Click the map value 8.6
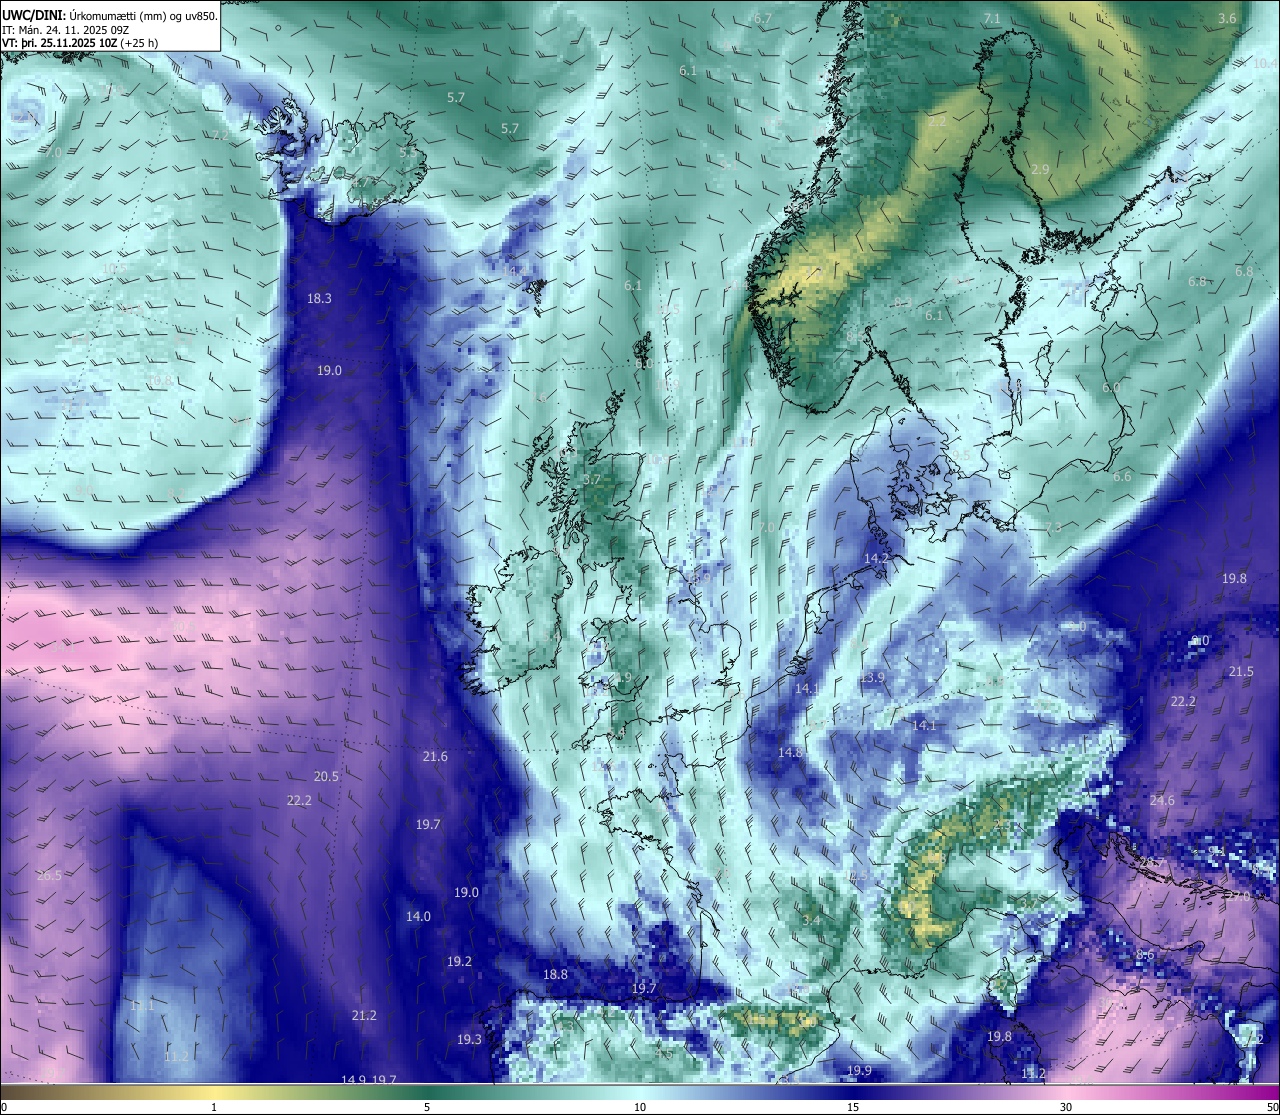Image resolution: width=1280 pixels, height=1115 pixels. point(1146,955)
